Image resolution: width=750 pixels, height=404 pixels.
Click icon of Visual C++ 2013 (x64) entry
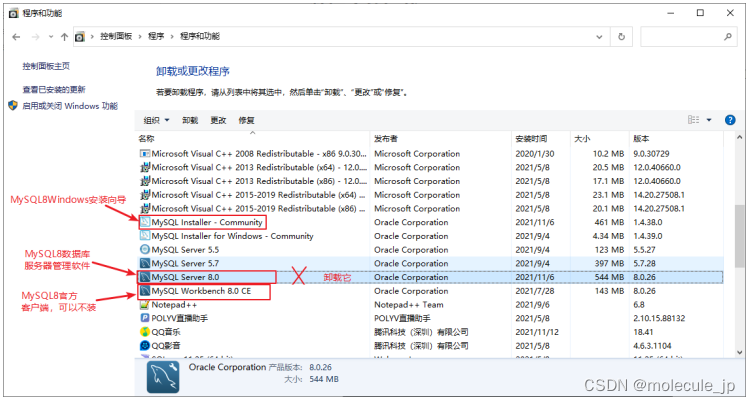tap(144, 167)
